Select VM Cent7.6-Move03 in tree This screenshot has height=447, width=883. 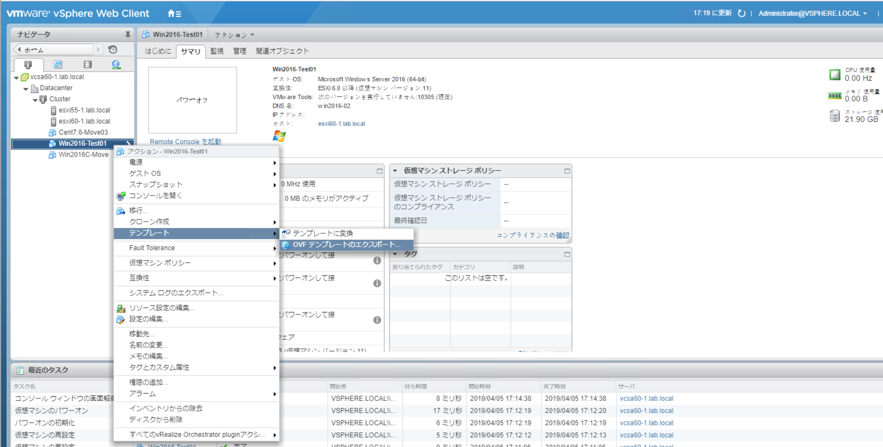coord(83,132)
